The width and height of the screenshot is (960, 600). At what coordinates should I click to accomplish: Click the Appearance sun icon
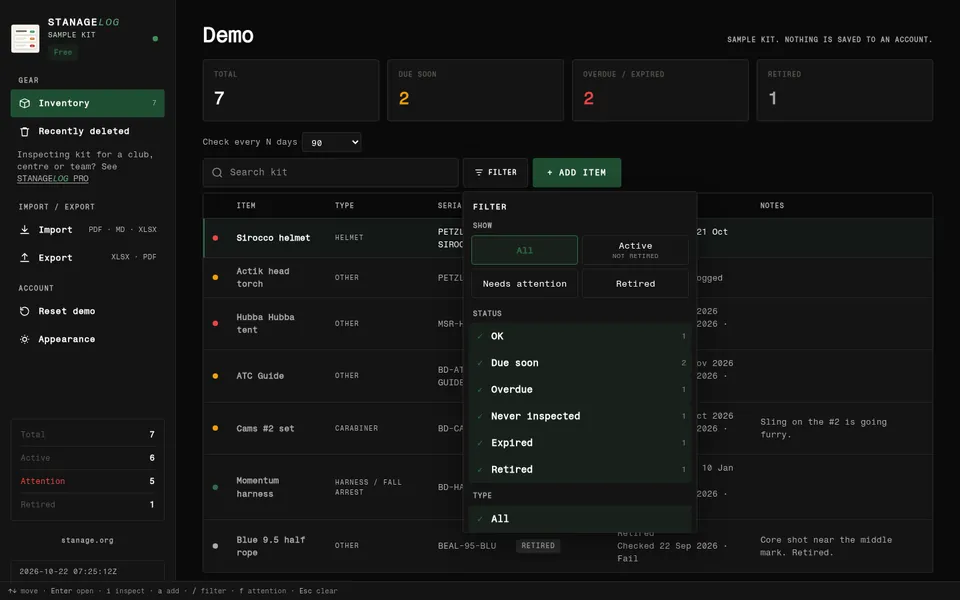click(x=24, y=339)
